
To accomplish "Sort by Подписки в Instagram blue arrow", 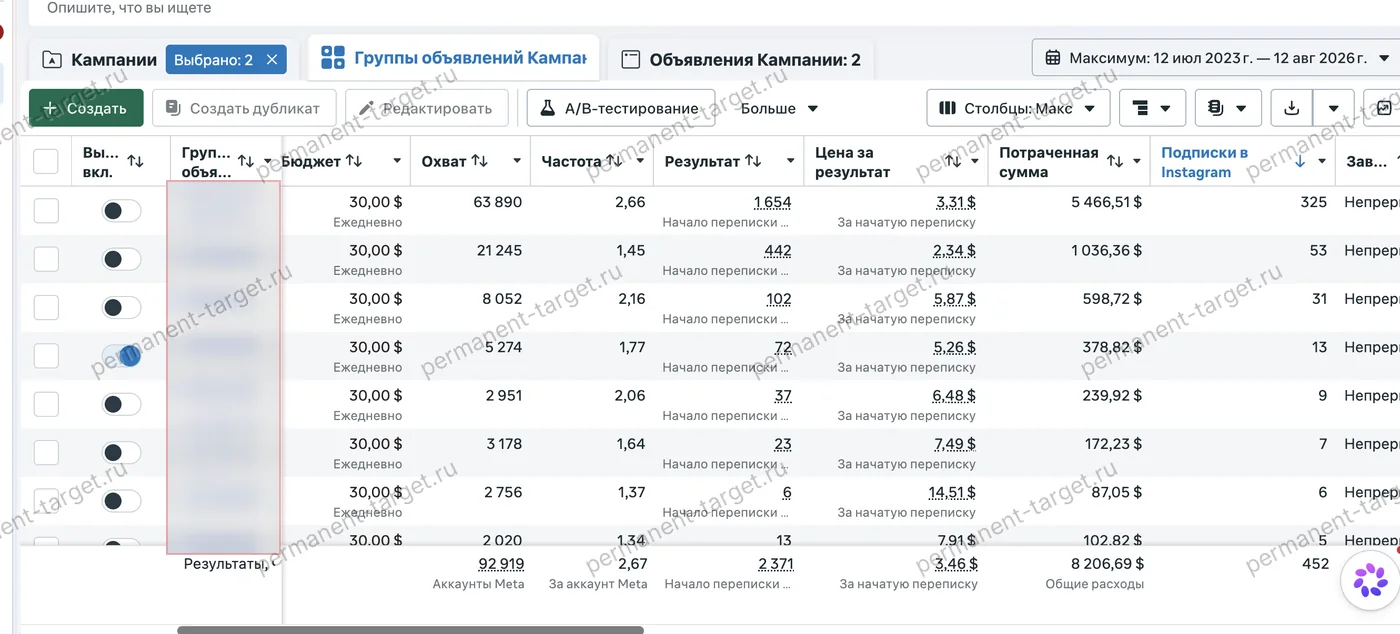I will click(1300, 162).
